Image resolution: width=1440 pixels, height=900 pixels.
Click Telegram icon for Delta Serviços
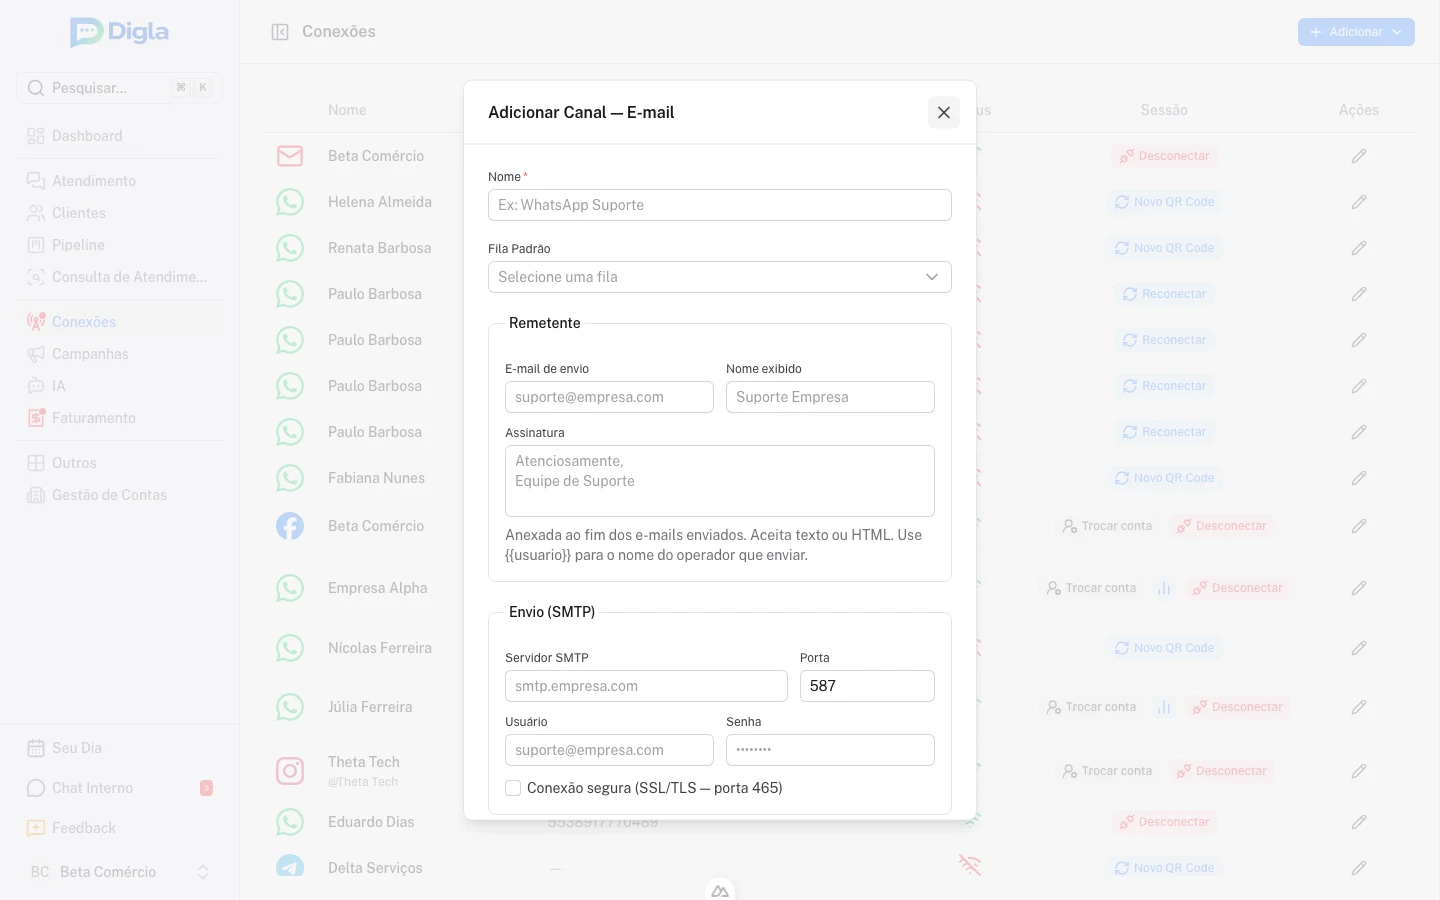[x=290, y=866]
